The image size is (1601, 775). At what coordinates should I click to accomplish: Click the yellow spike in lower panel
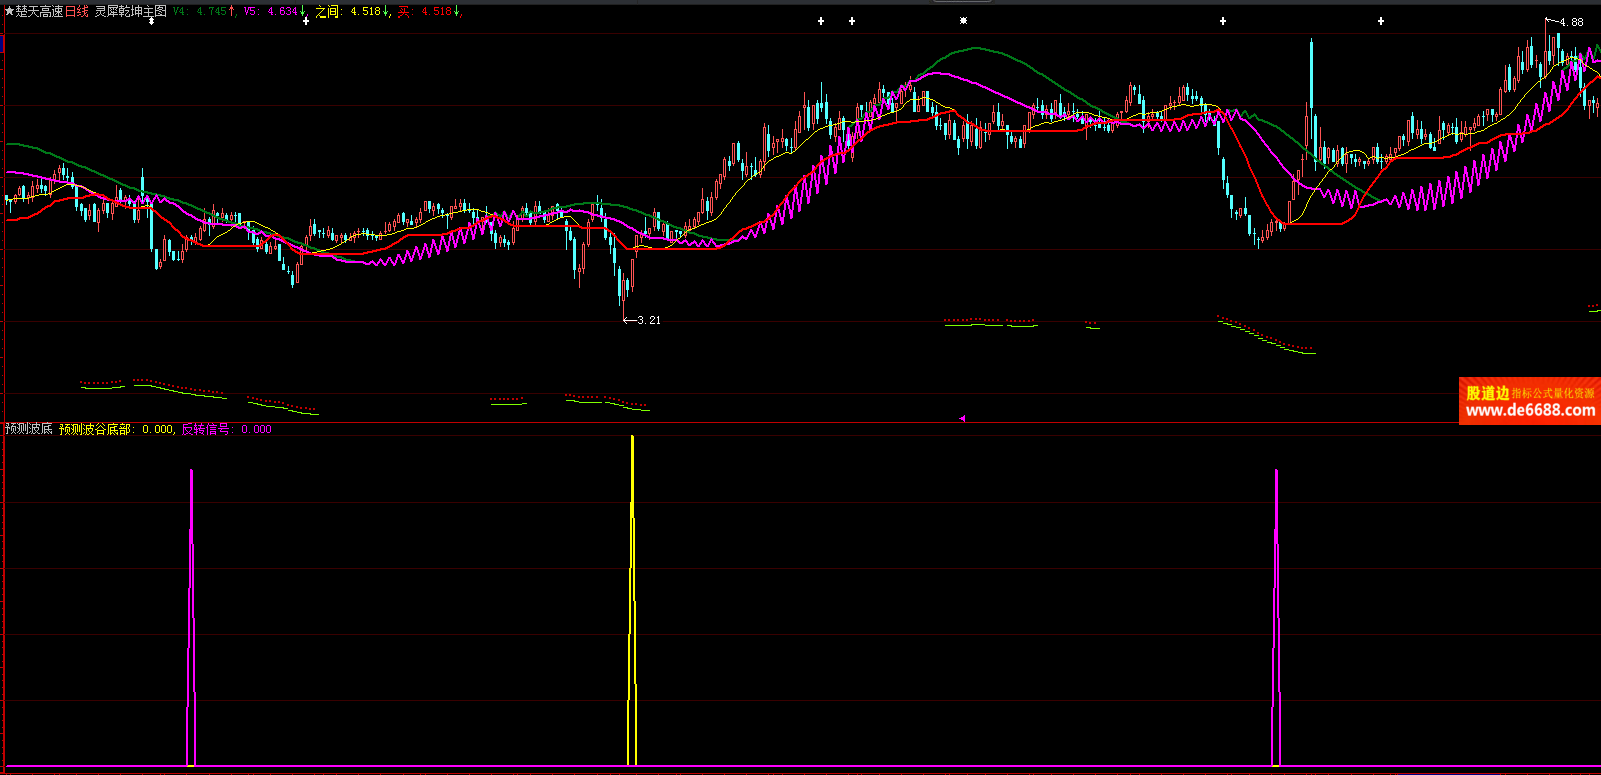[632, 600]
